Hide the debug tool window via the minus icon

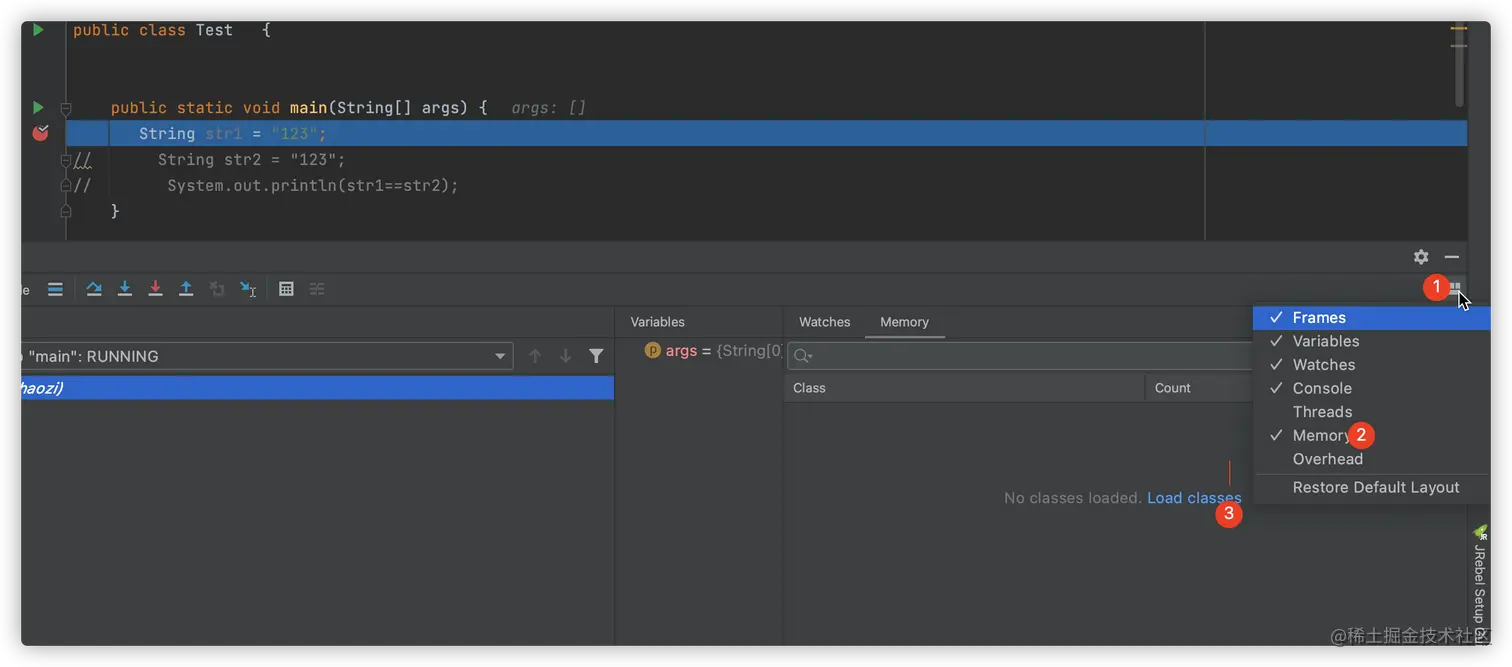[1452, 257]
